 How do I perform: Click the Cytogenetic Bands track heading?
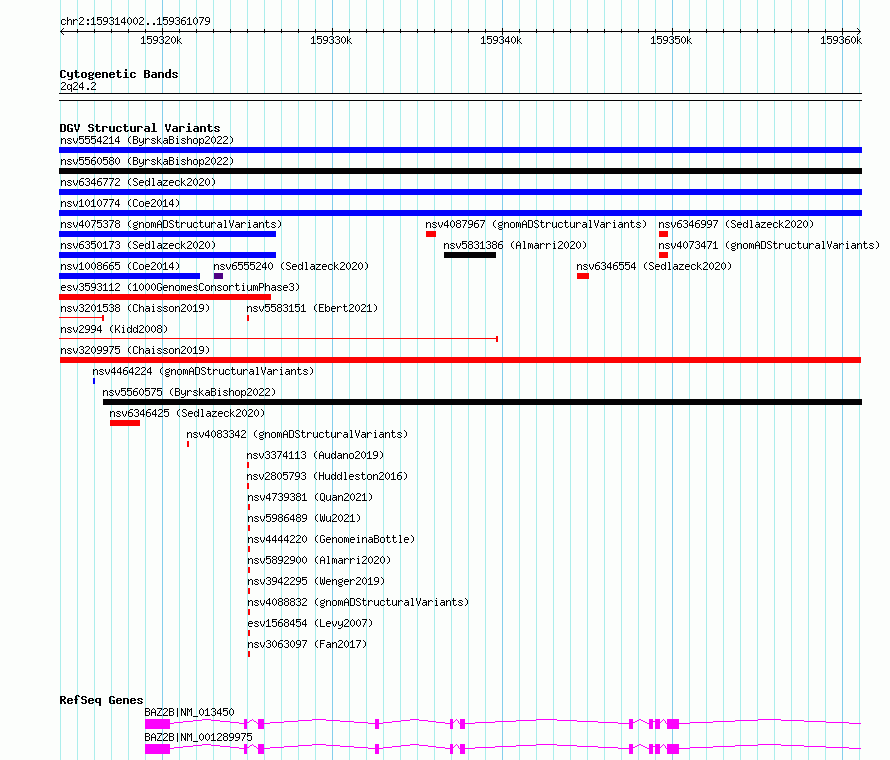[119, 74]
